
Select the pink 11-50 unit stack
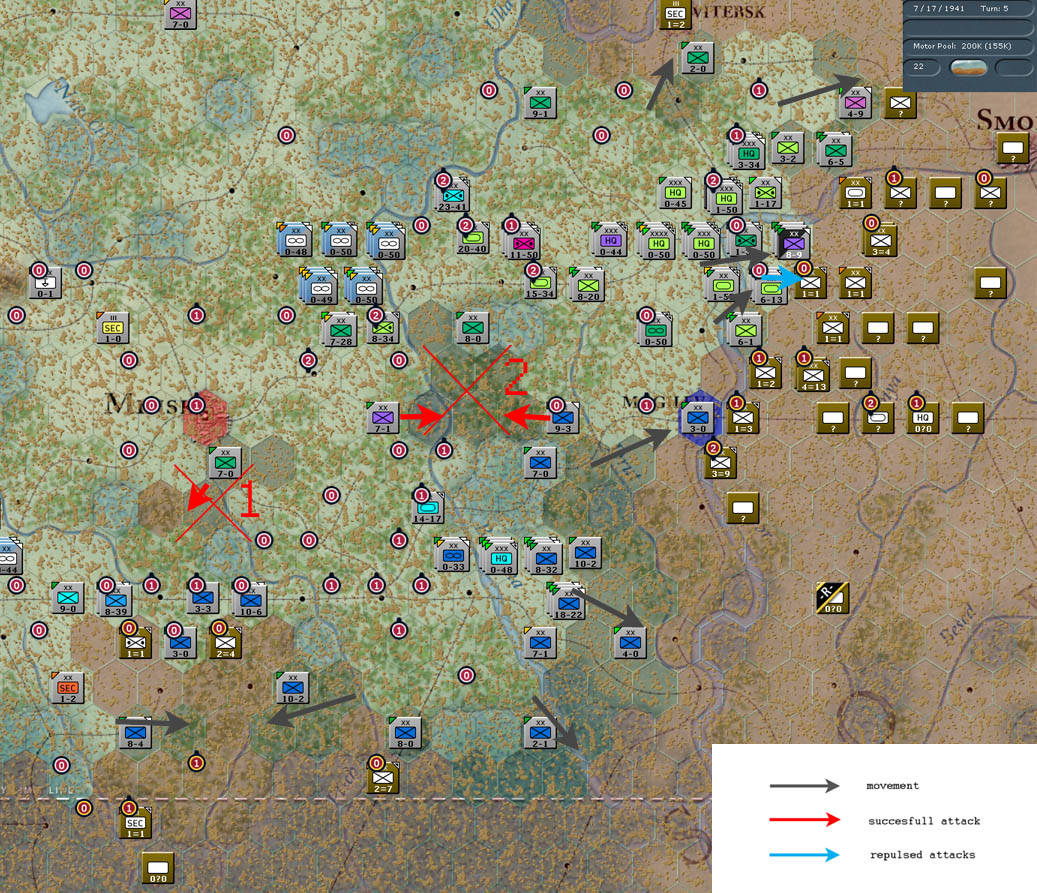click(x=524, y=243)
